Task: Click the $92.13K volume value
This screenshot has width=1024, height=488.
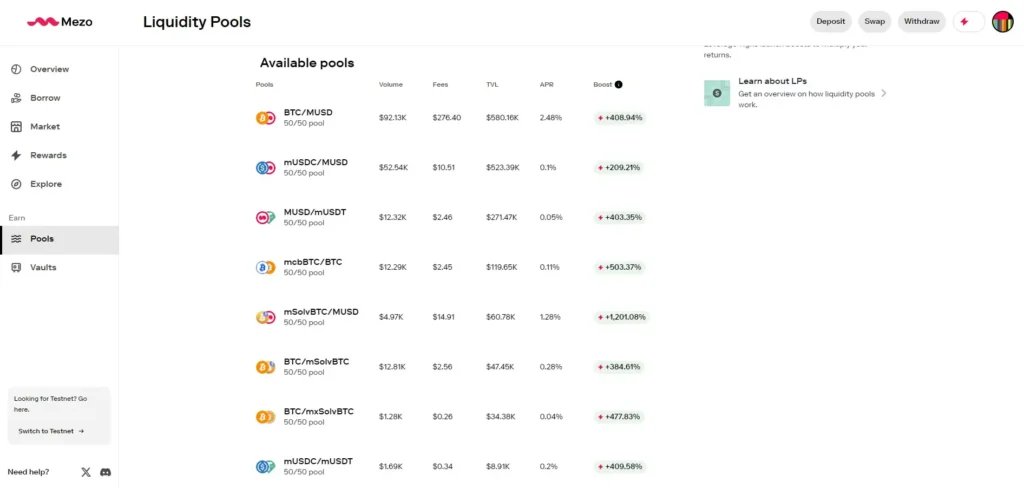Action: 392,118
